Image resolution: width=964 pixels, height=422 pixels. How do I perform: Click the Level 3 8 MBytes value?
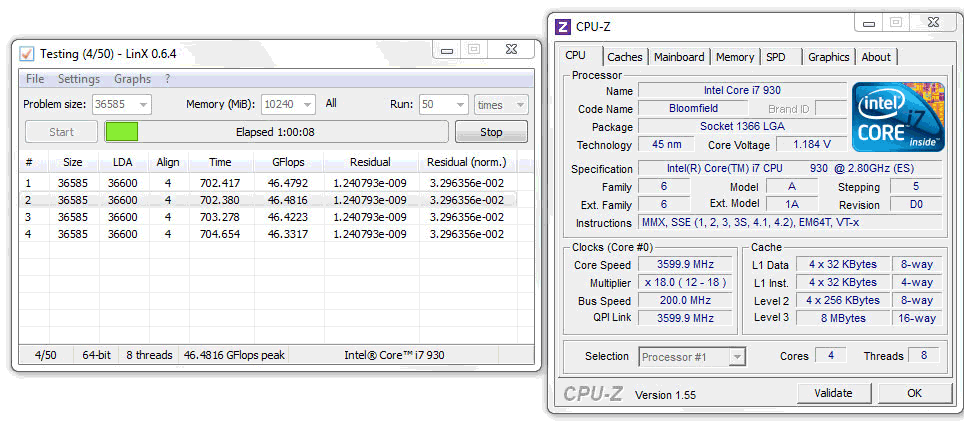842,318
